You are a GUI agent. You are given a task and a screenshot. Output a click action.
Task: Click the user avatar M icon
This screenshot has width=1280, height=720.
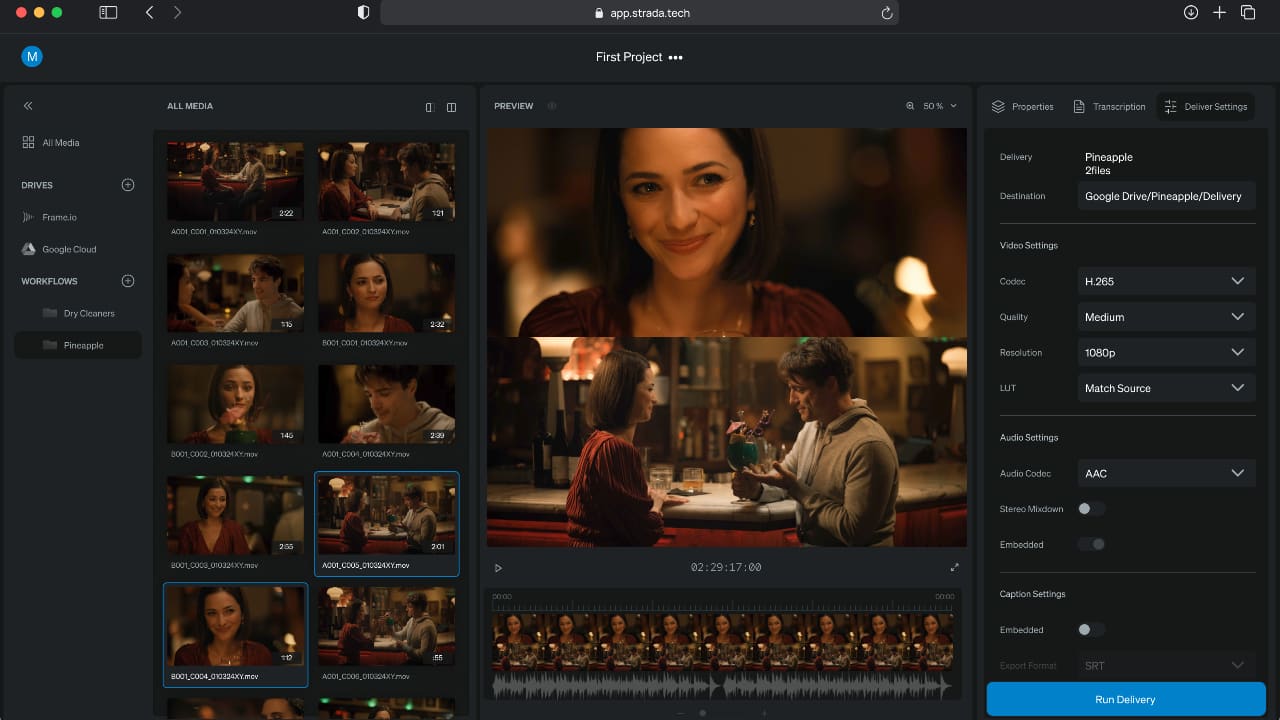32,57
